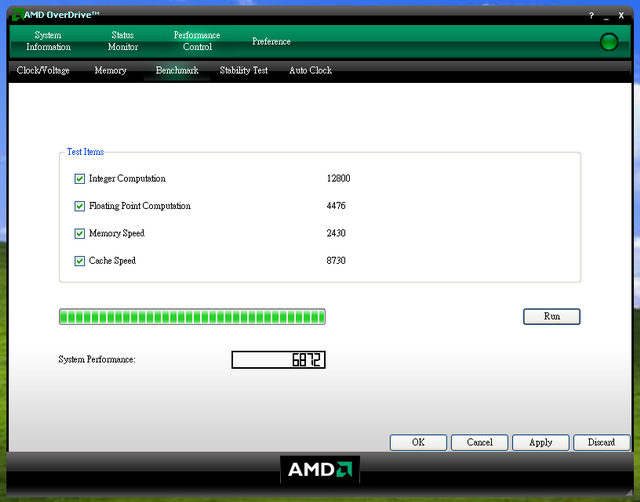Click the AMD OverDrive logo icon in title bar
Screen dimensions: 640x502
pyautogui.click(x=17, y=15)
